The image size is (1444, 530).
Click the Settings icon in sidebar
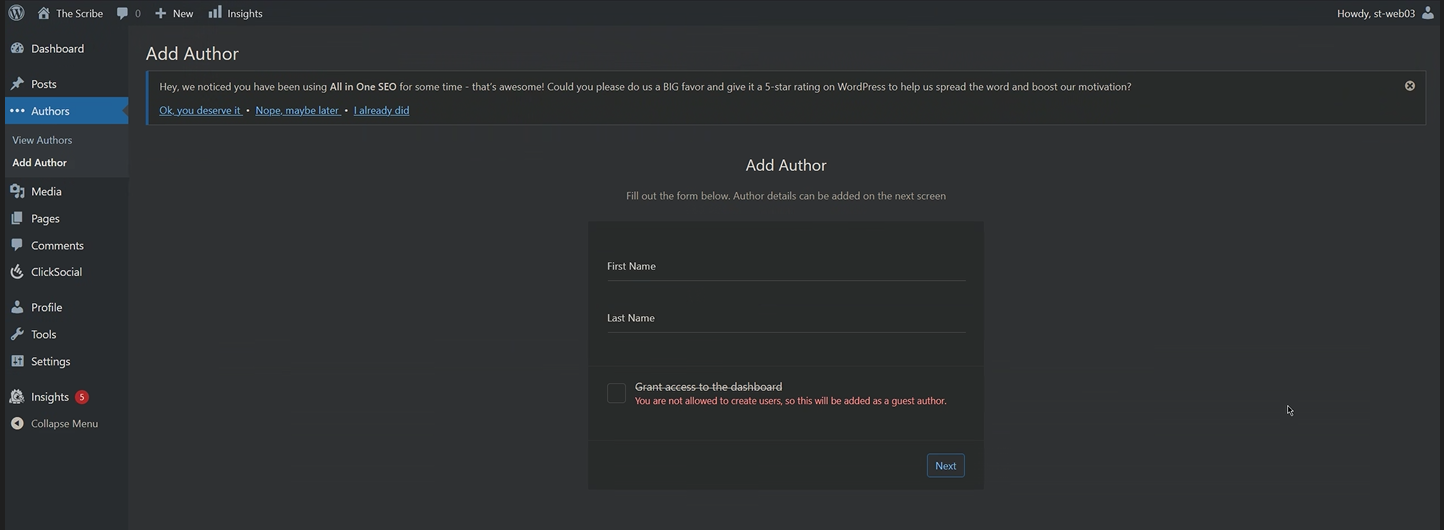click(x=17, y=361)
